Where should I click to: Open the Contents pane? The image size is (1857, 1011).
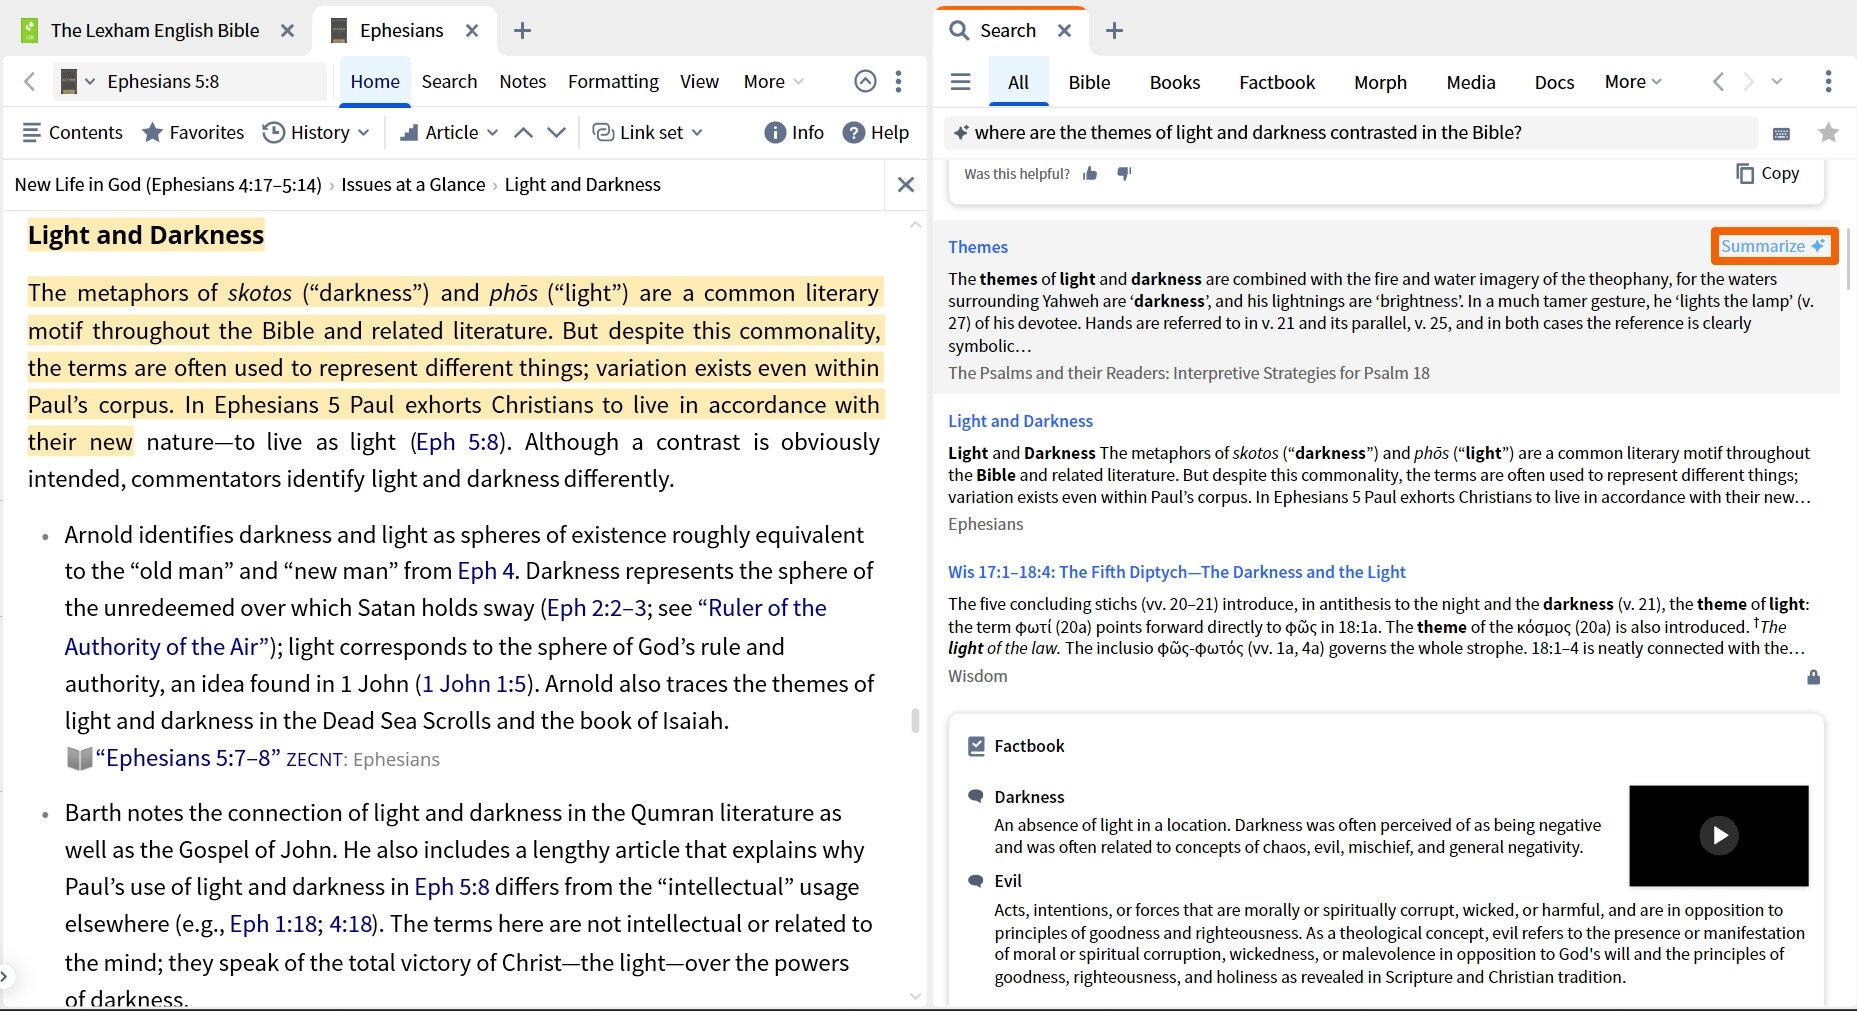[72, 132]
